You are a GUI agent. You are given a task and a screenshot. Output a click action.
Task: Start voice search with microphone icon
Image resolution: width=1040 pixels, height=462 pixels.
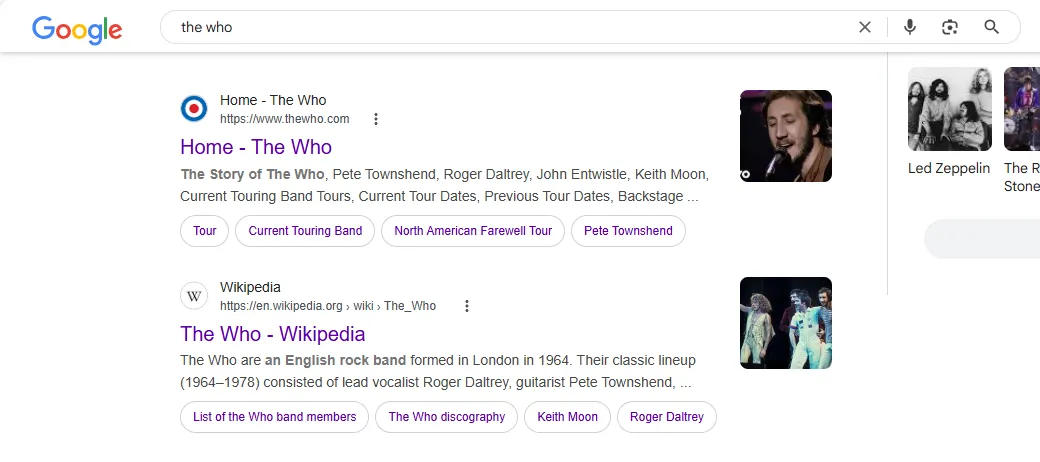click(x=910, y=27)
